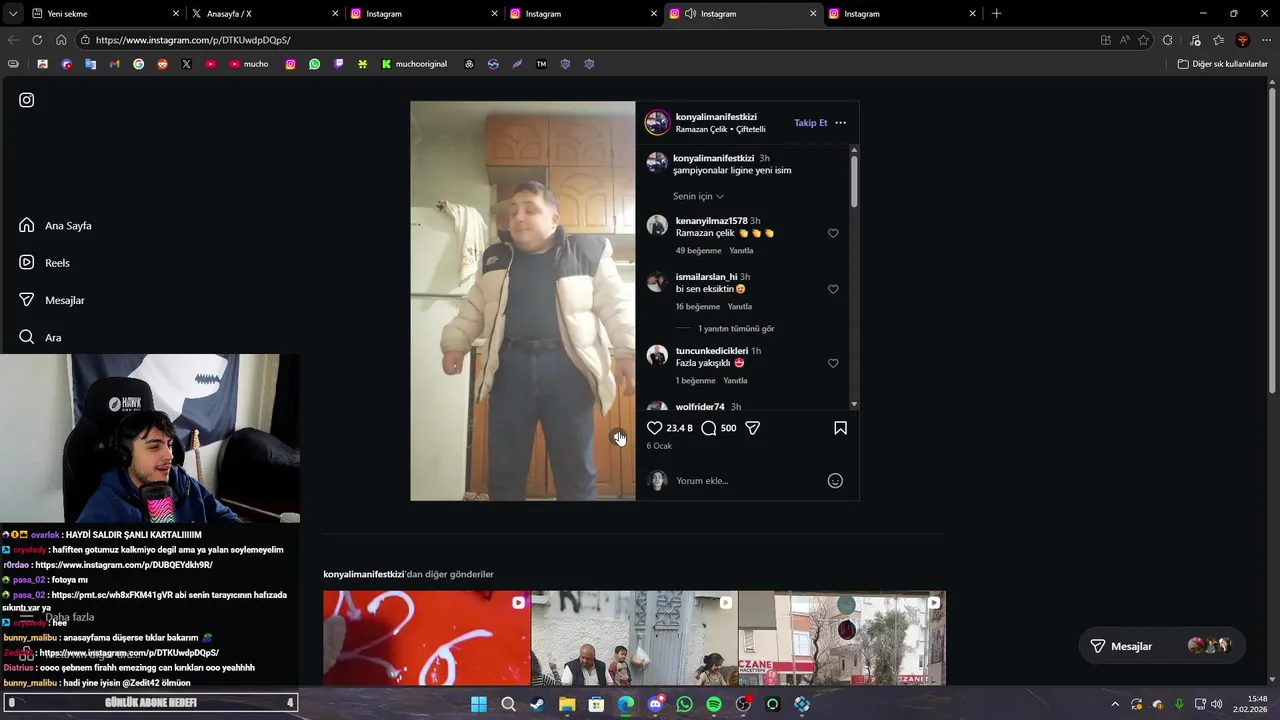1280x720 pixels.
Task: Open read aloud icon in address bar
Action: (x=1125, y=40)
